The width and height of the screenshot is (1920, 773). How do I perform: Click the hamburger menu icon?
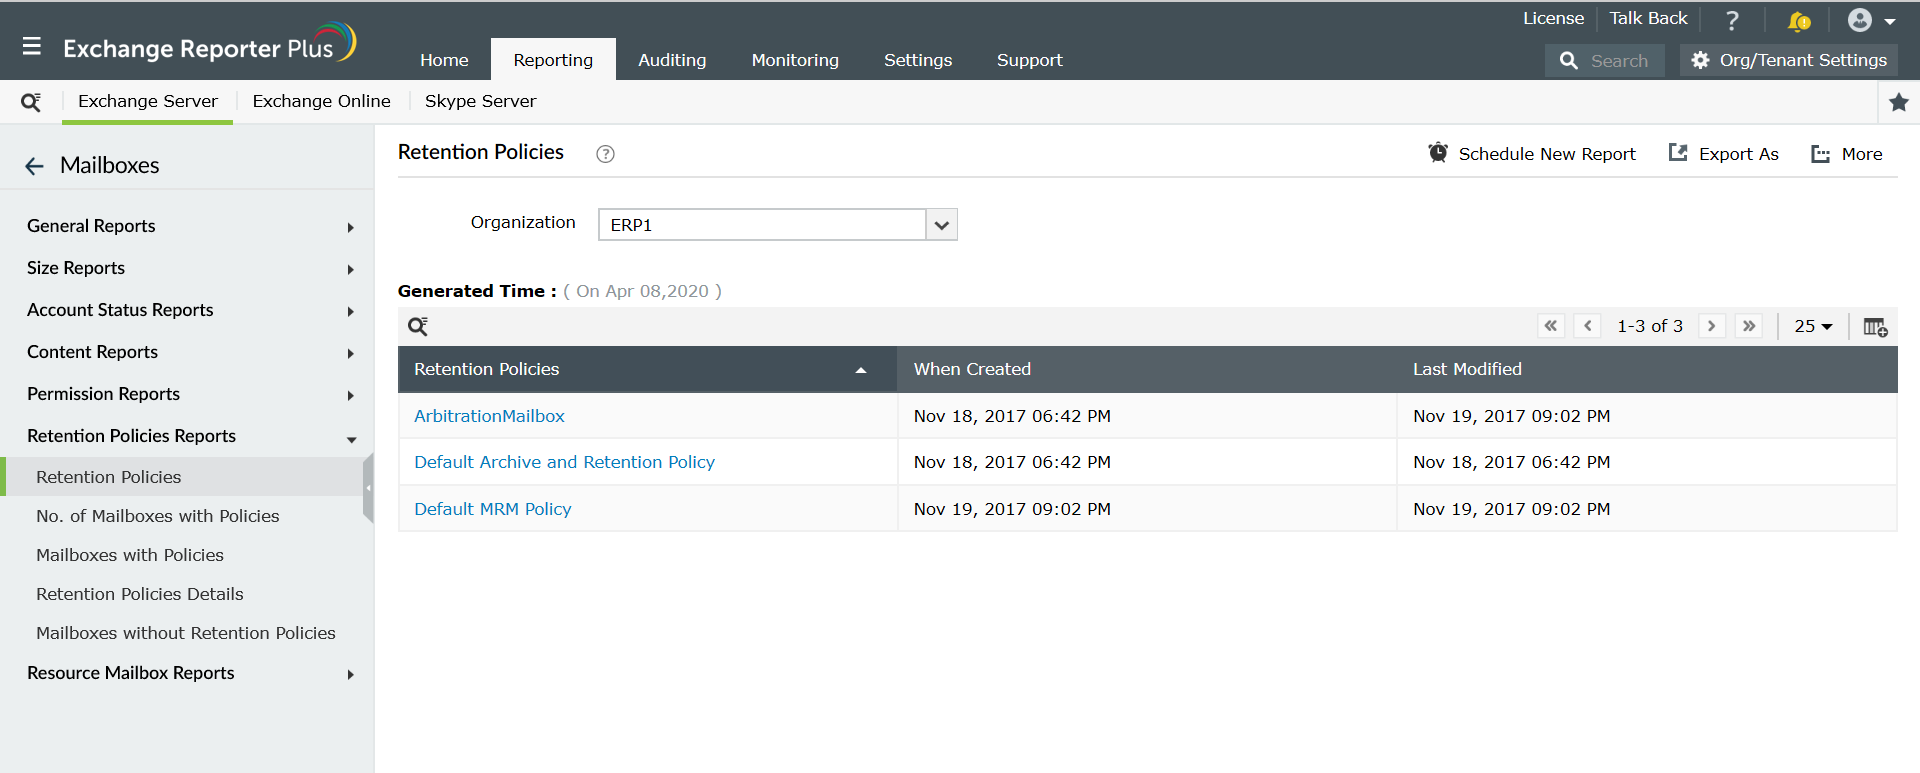32,46
